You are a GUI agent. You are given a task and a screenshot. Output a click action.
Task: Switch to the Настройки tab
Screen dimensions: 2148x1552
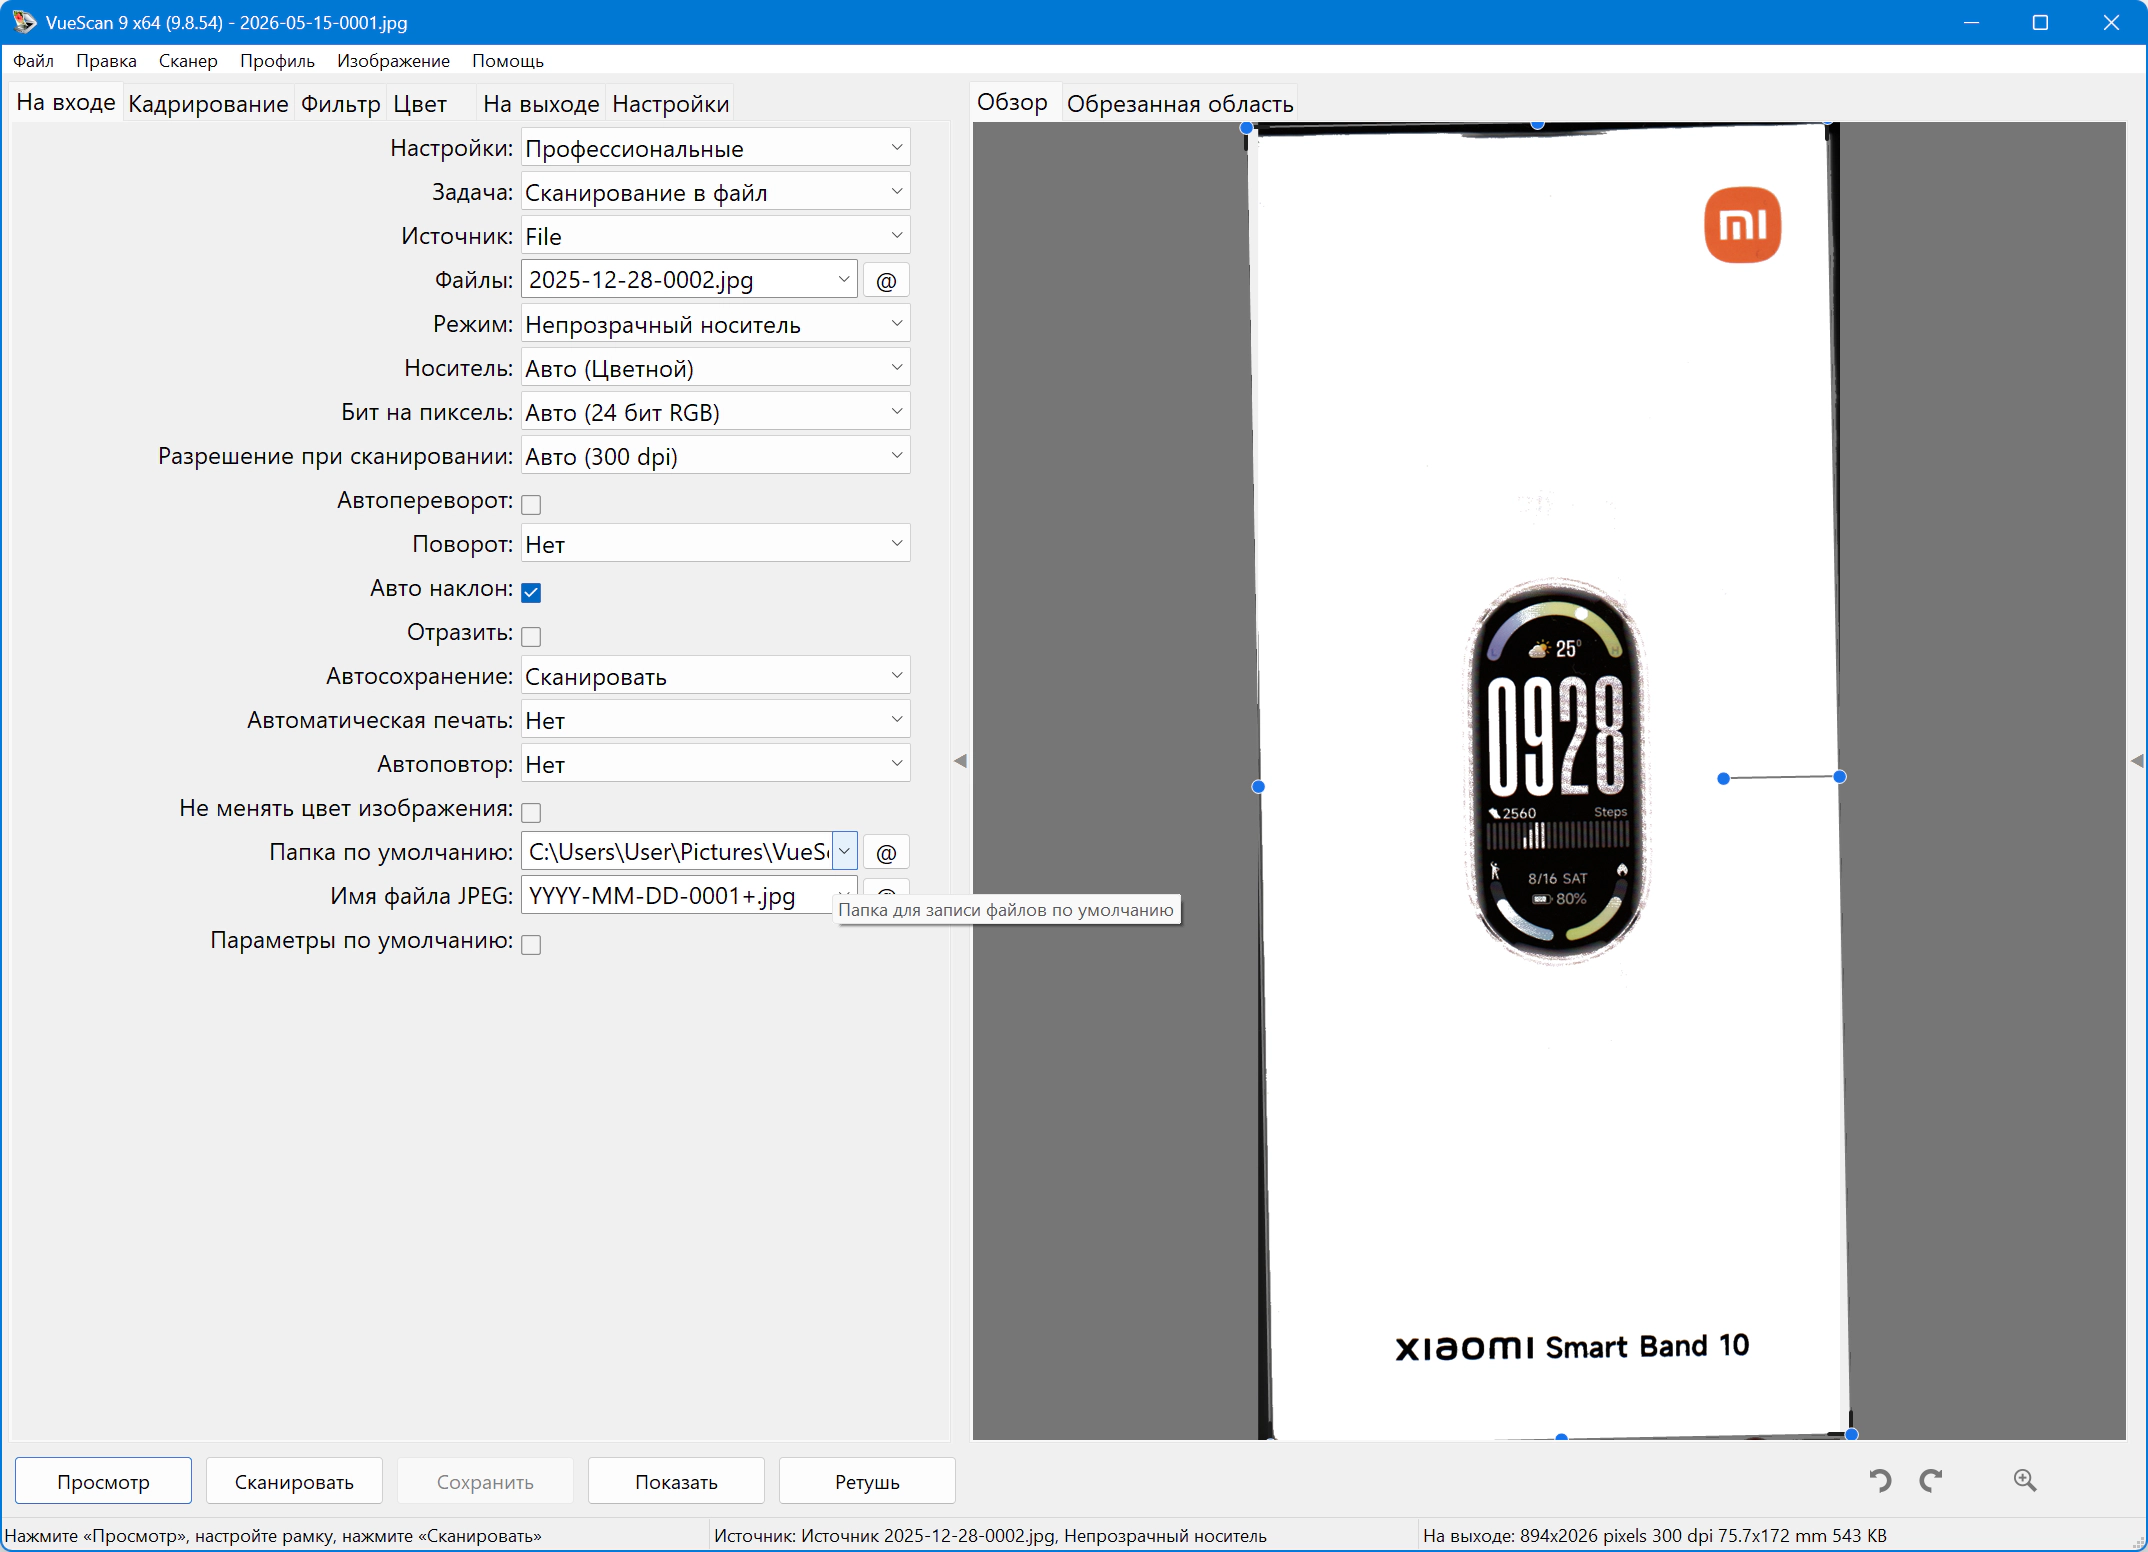pyautogui.click(x=670, y=104)
